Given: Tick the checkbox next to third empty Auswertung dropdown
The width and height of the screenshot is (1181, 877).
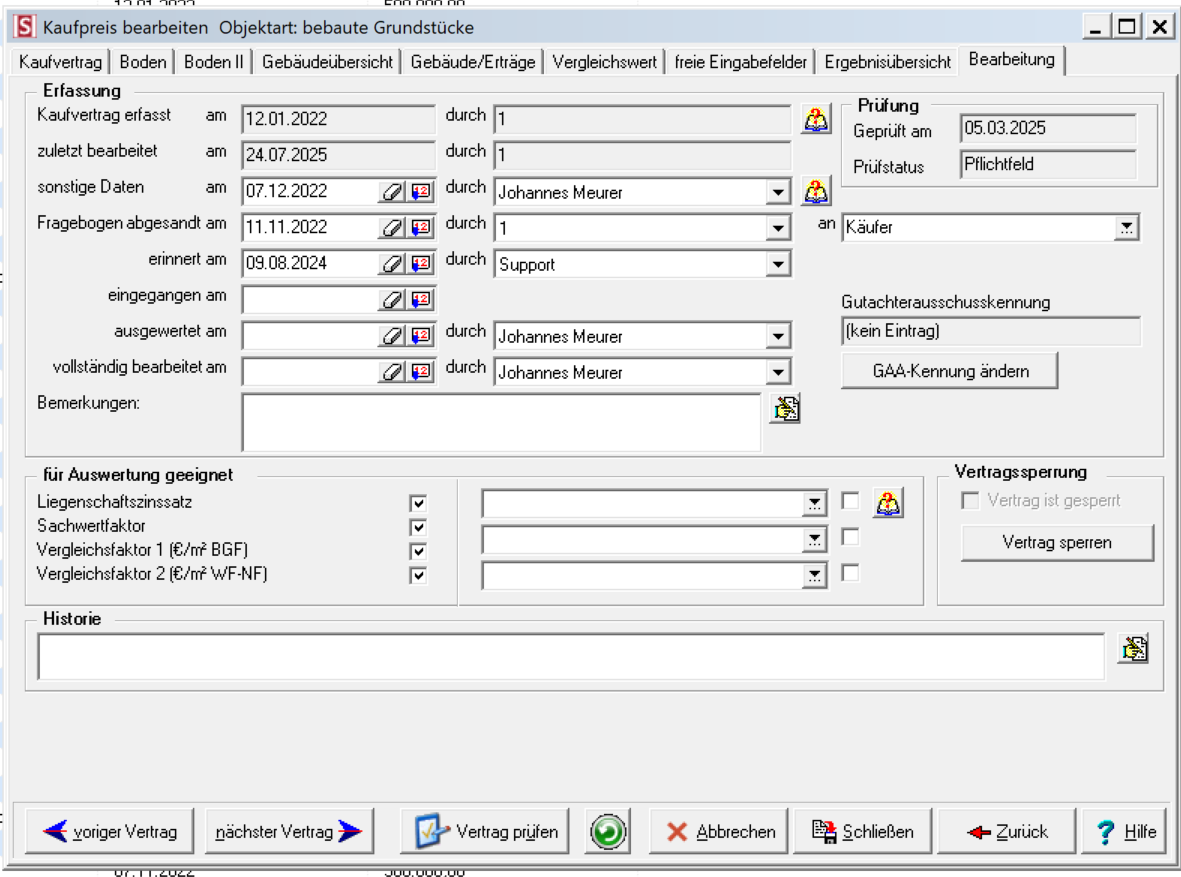Looking at the screenshot, I should [x=850, y=573].
